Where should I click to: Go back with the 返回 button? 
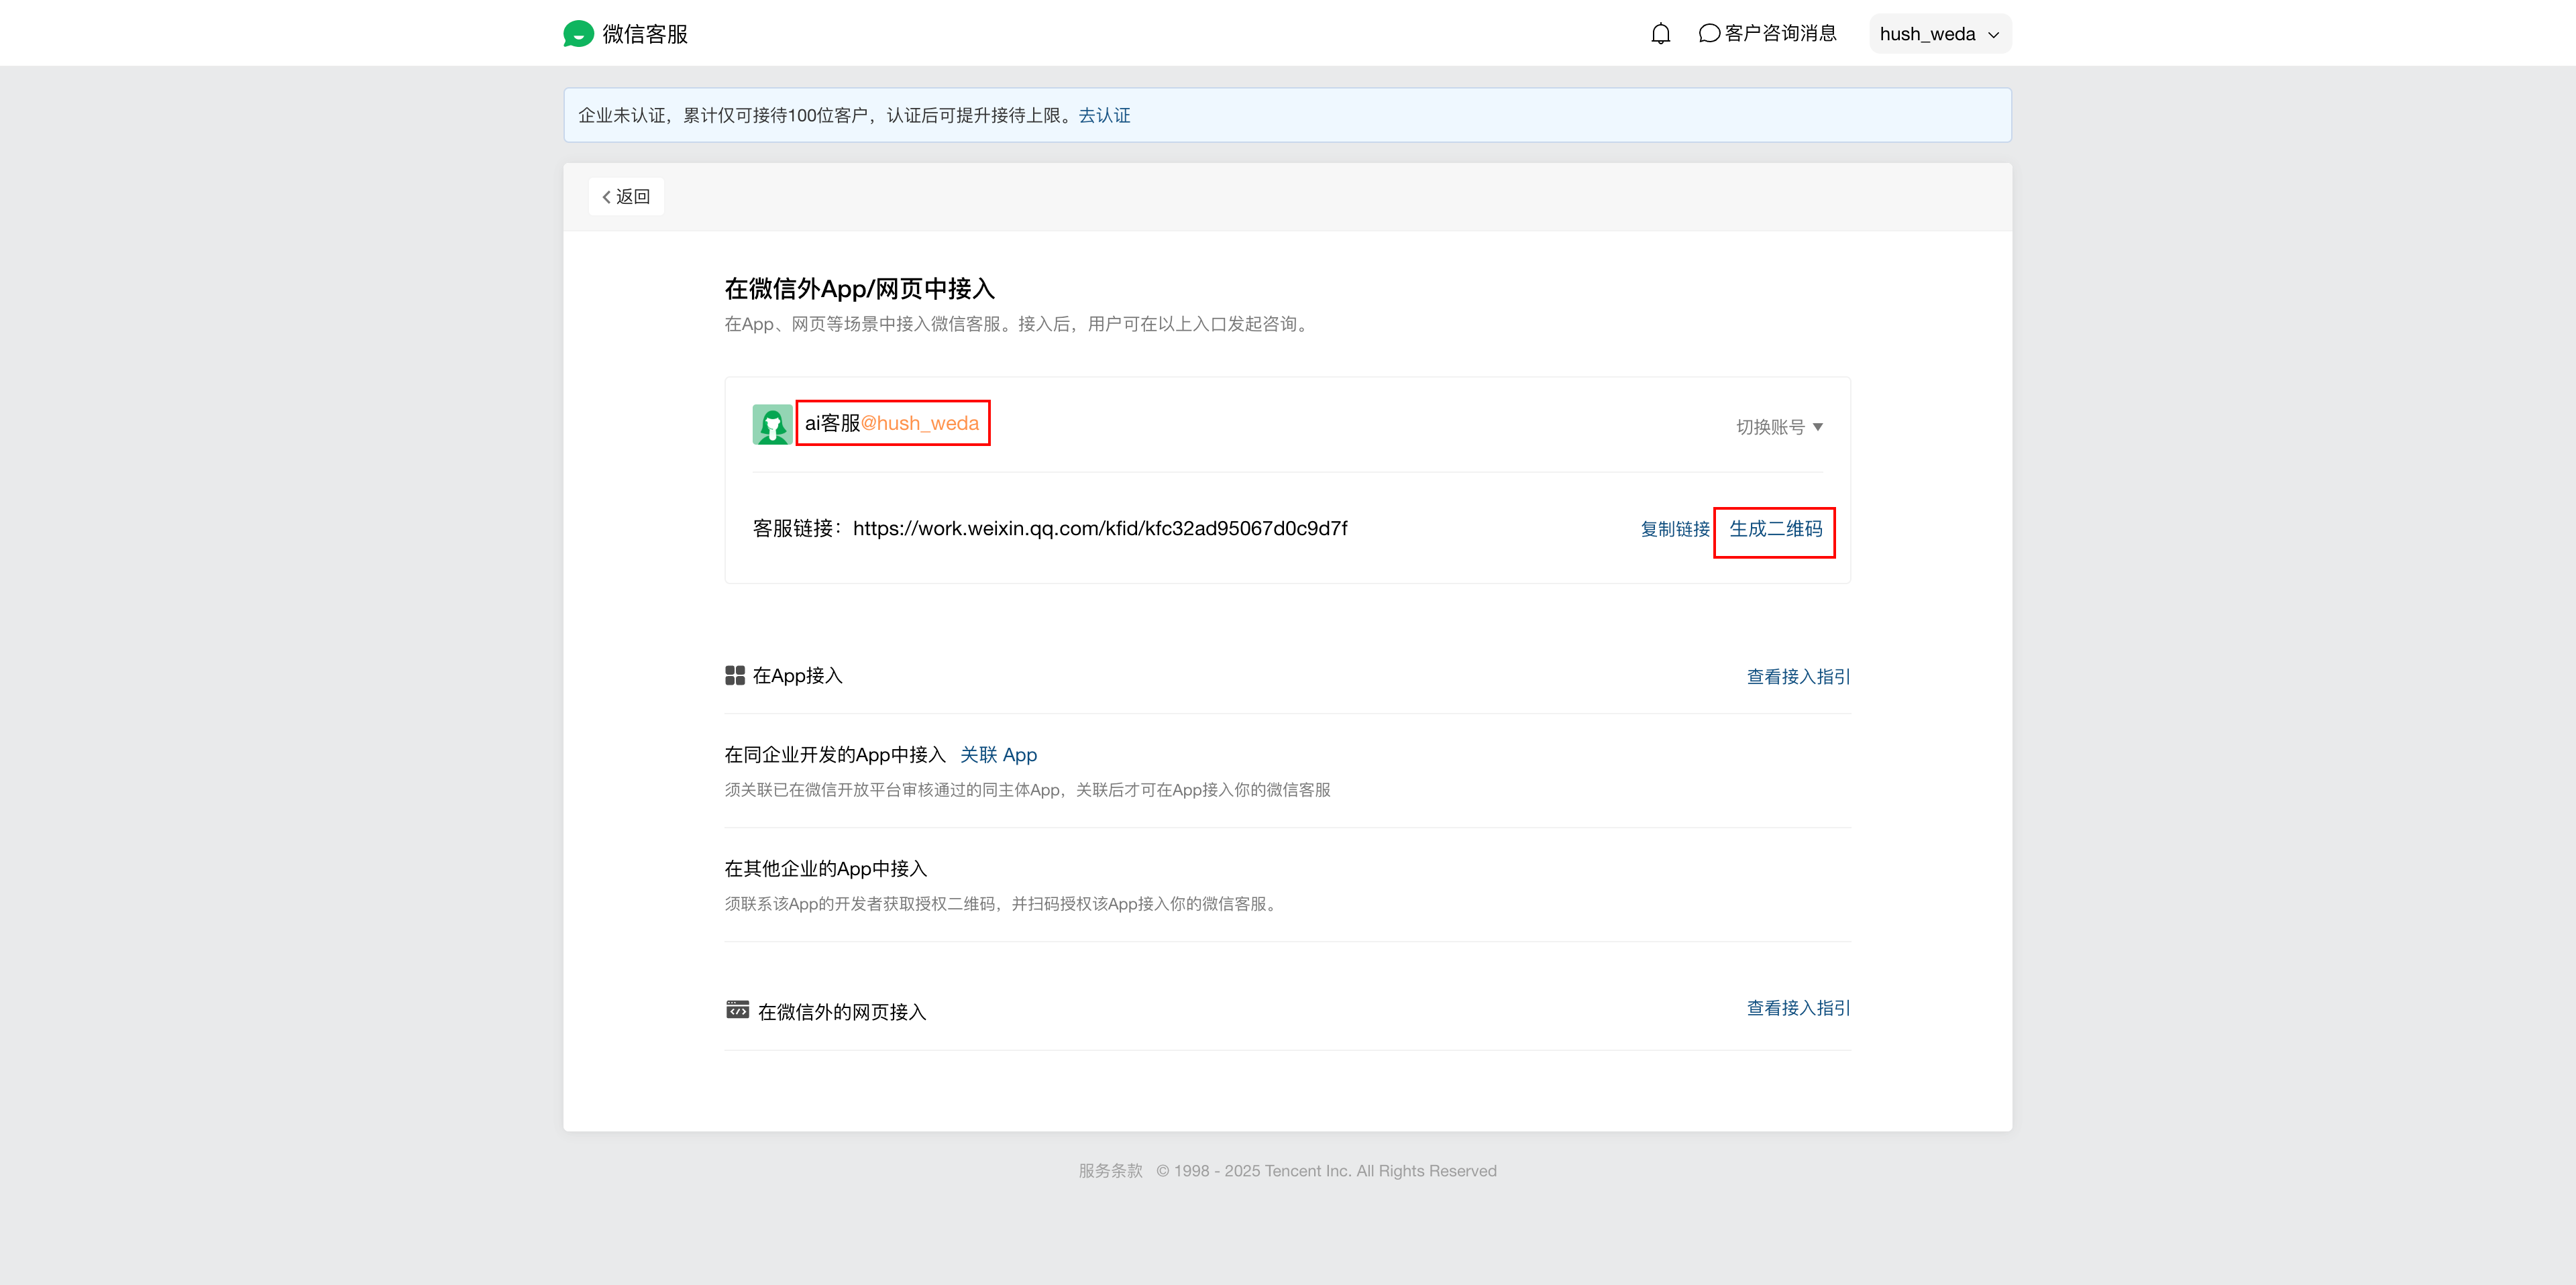pyautogui.click(x=626, y=196)
